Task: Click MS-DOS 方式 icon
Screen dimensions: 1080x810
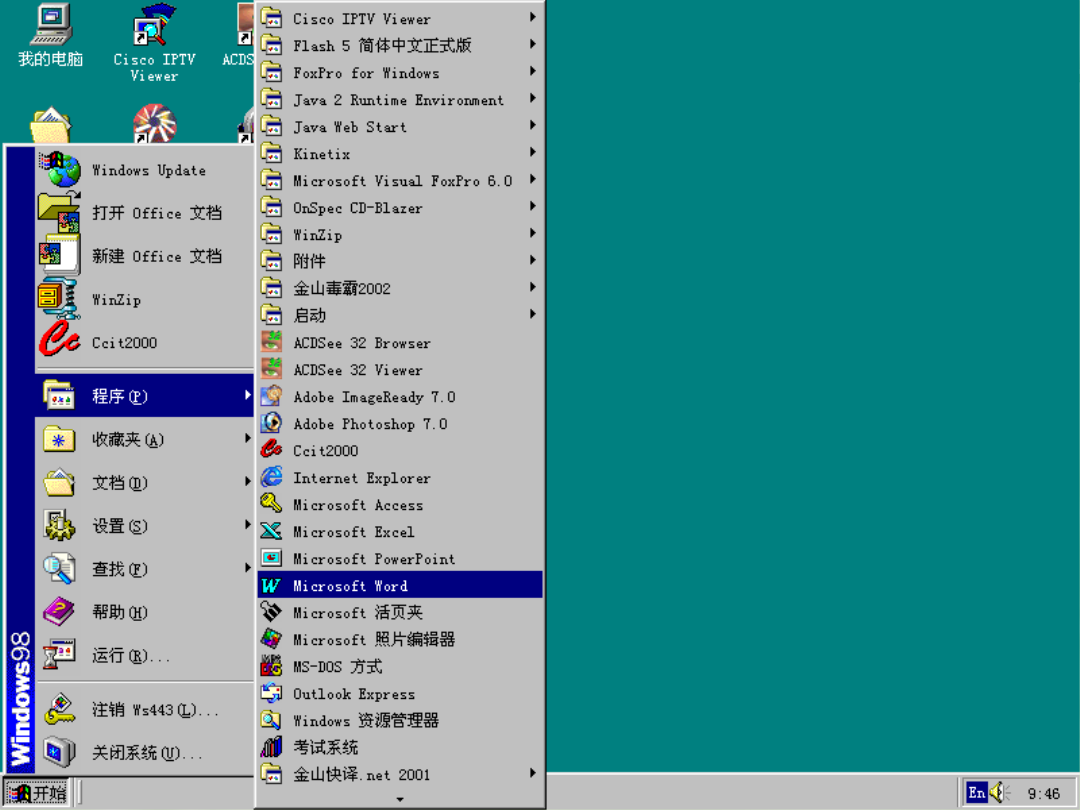Action: (271, 666)
